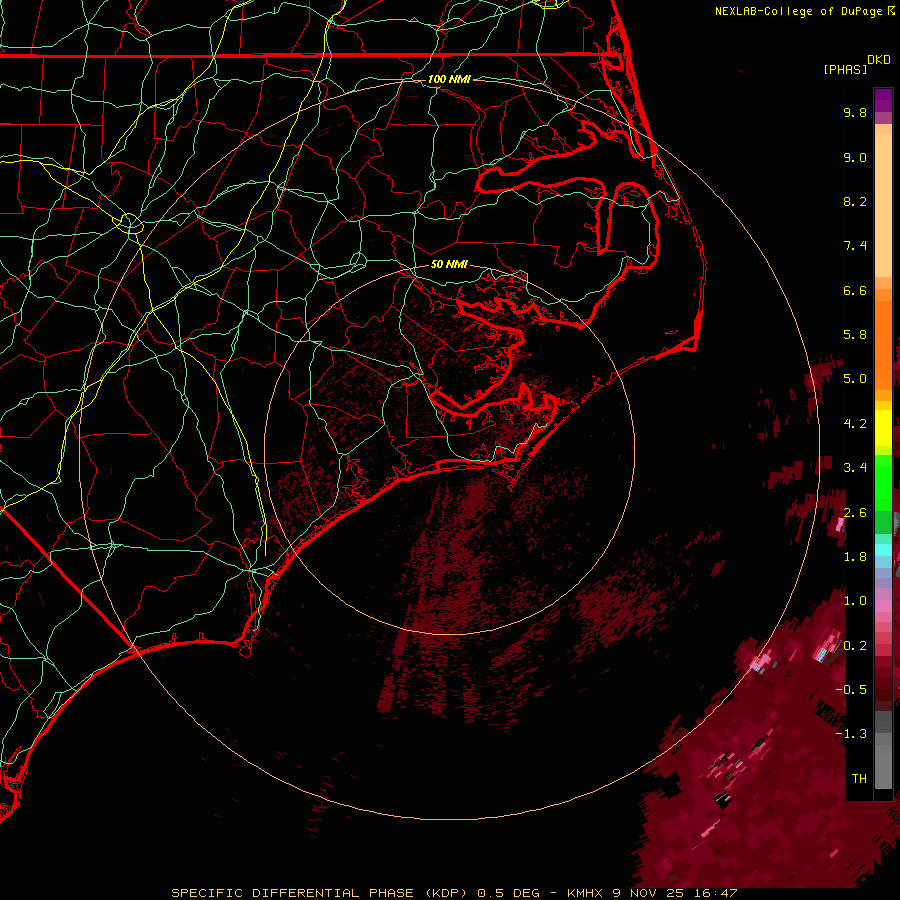Click the 1.8 value on the color scale
900x900 pixels.
(x=855, y=557)
